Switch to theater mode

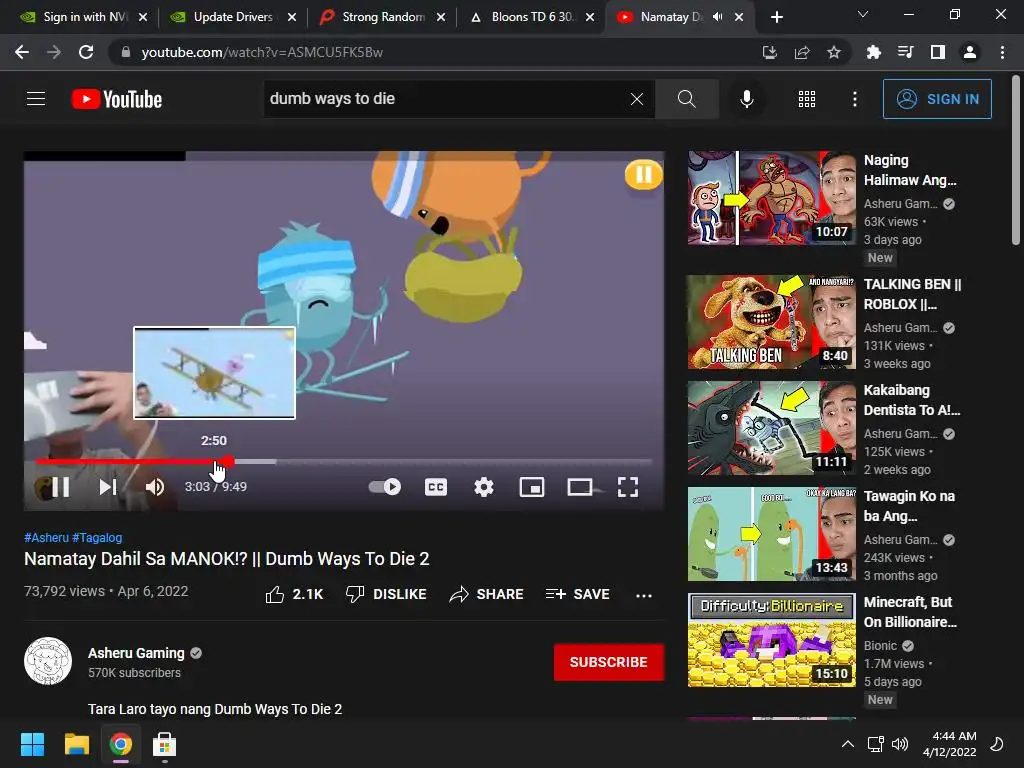(580, 487)
